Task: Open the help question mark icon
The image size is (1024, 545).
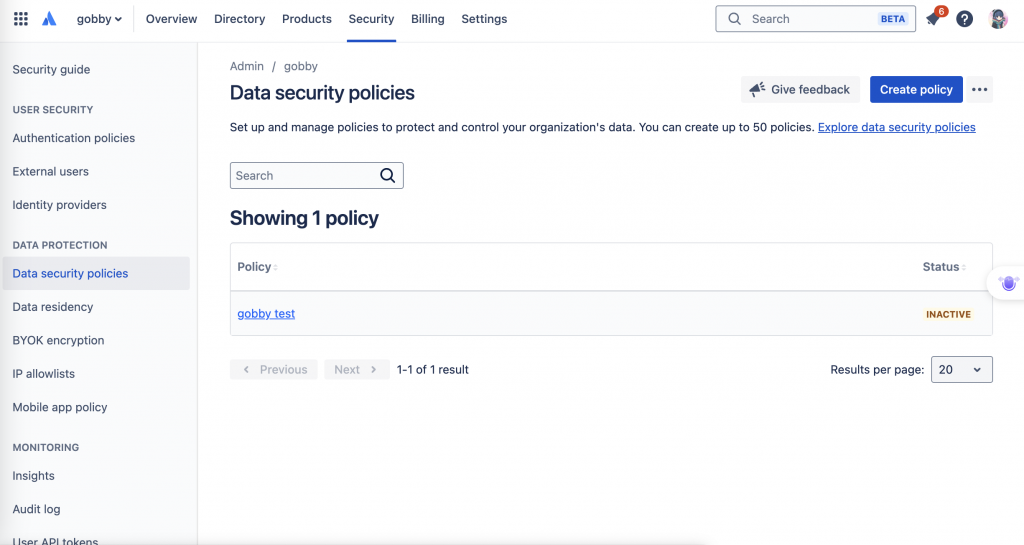Action: (x=964, y=19)
